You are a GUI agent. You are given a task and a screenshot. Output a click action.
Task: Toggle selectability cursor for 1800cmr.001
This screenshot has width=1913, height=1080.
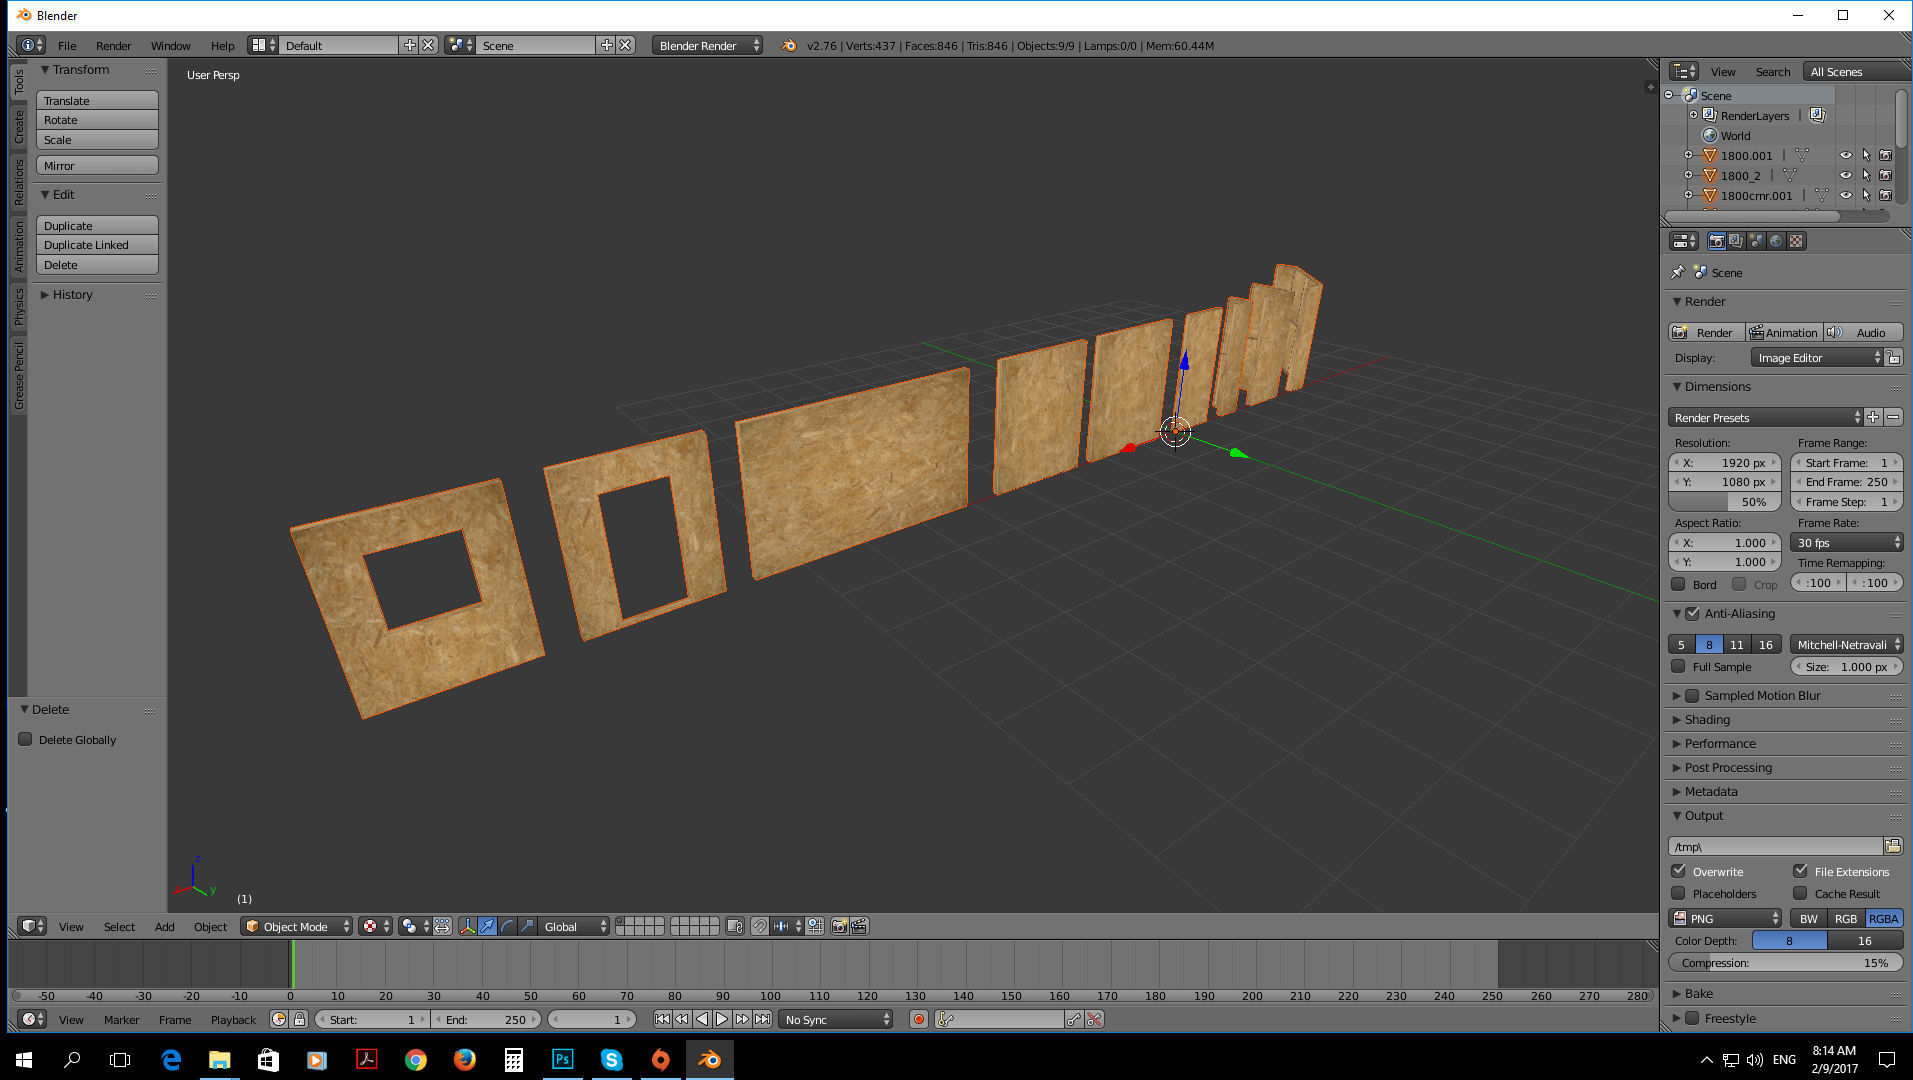coord(1866,195)
